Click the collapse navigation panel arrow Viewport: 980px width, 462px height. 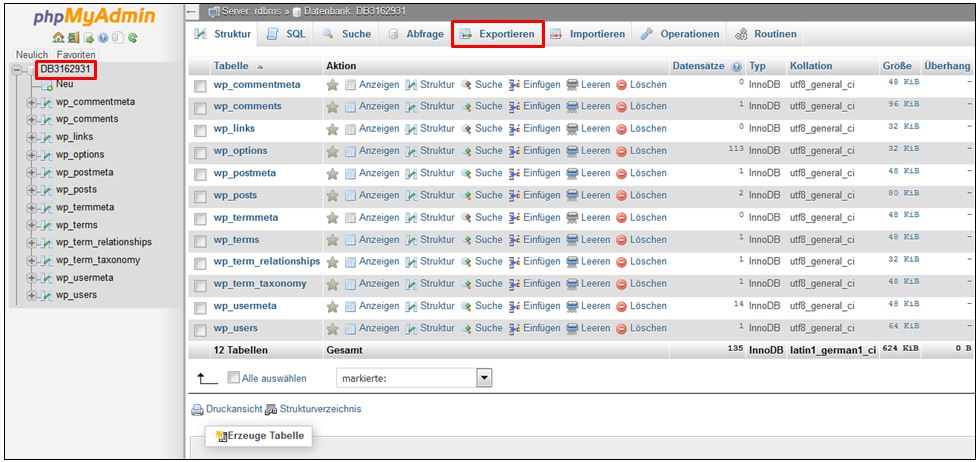(x=192, y=12)
